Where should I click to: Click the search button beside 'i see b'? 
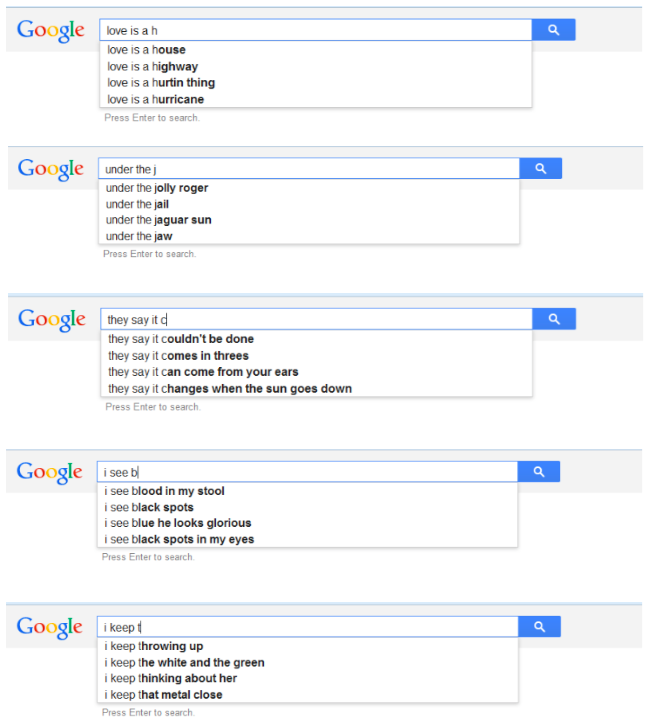point(538,471)
